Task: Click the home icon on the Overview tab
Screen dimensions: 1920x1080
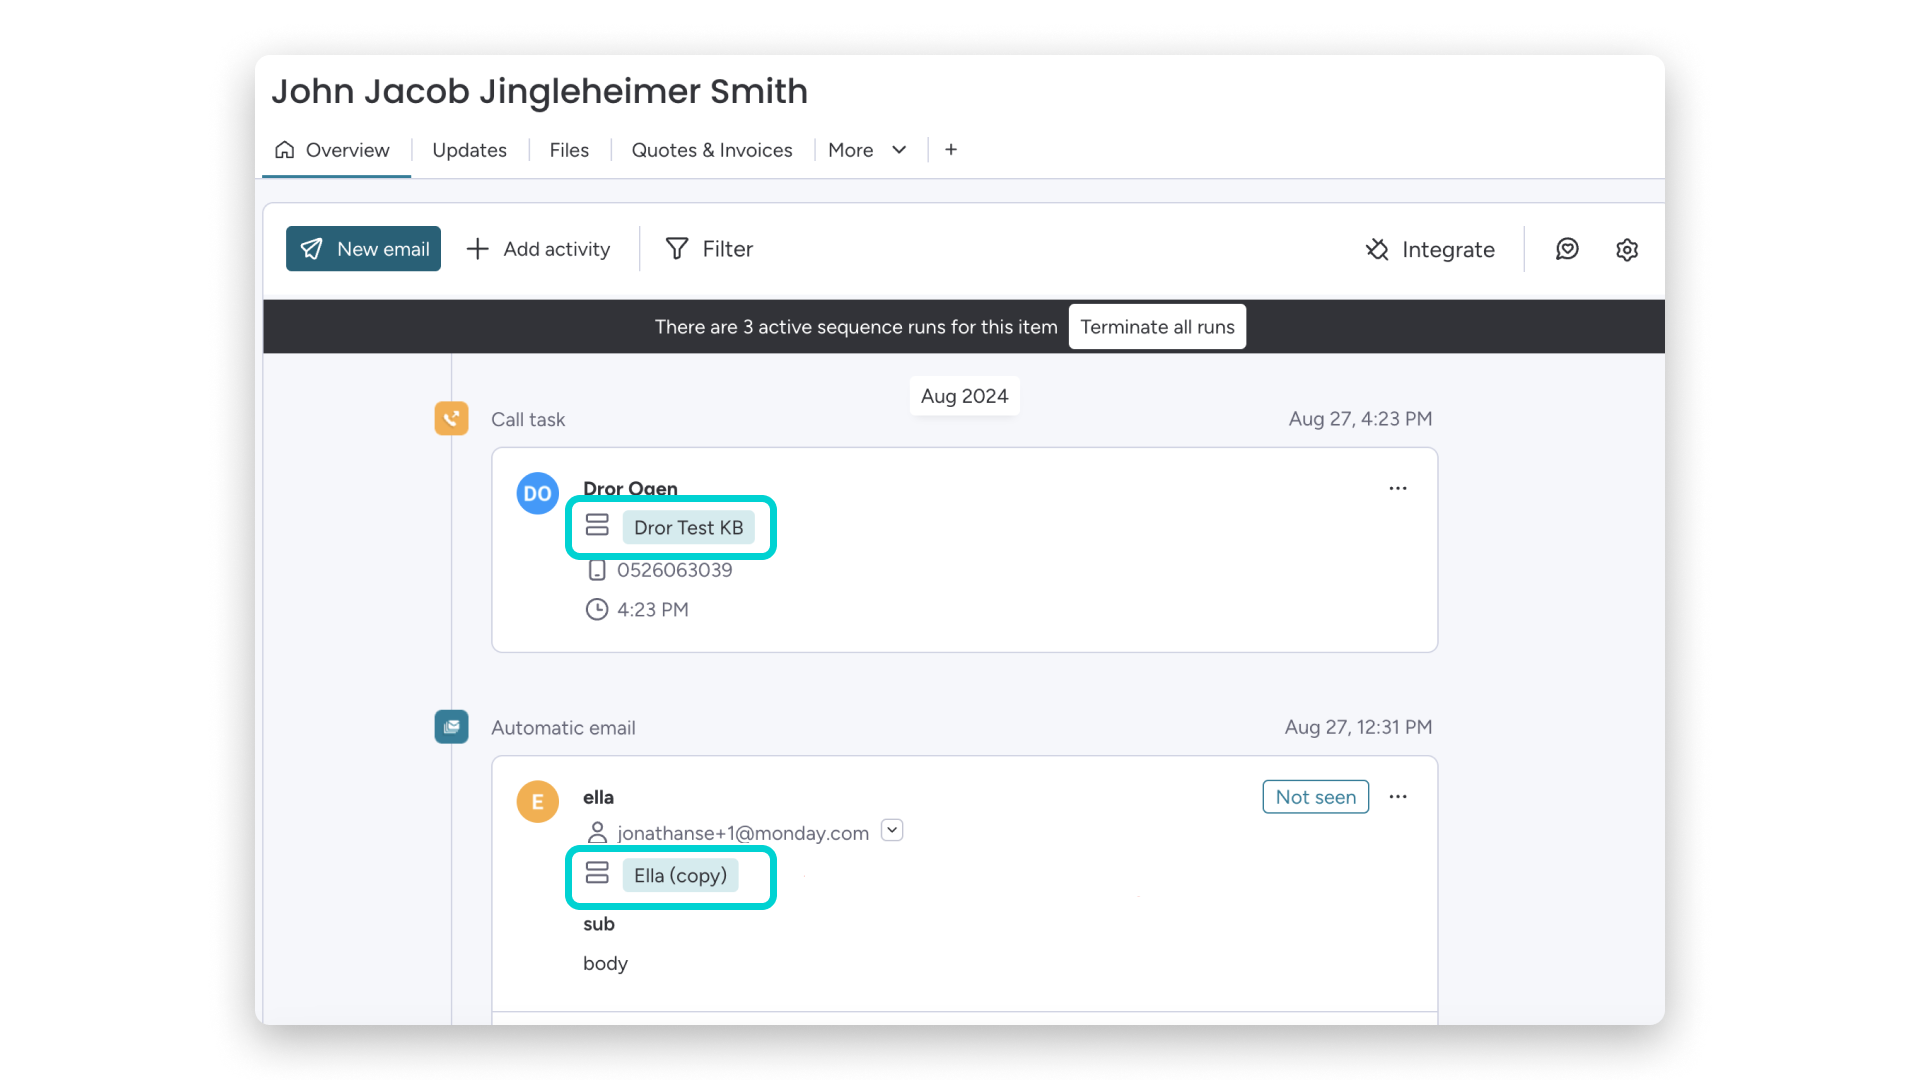Action: click(285, 149)
